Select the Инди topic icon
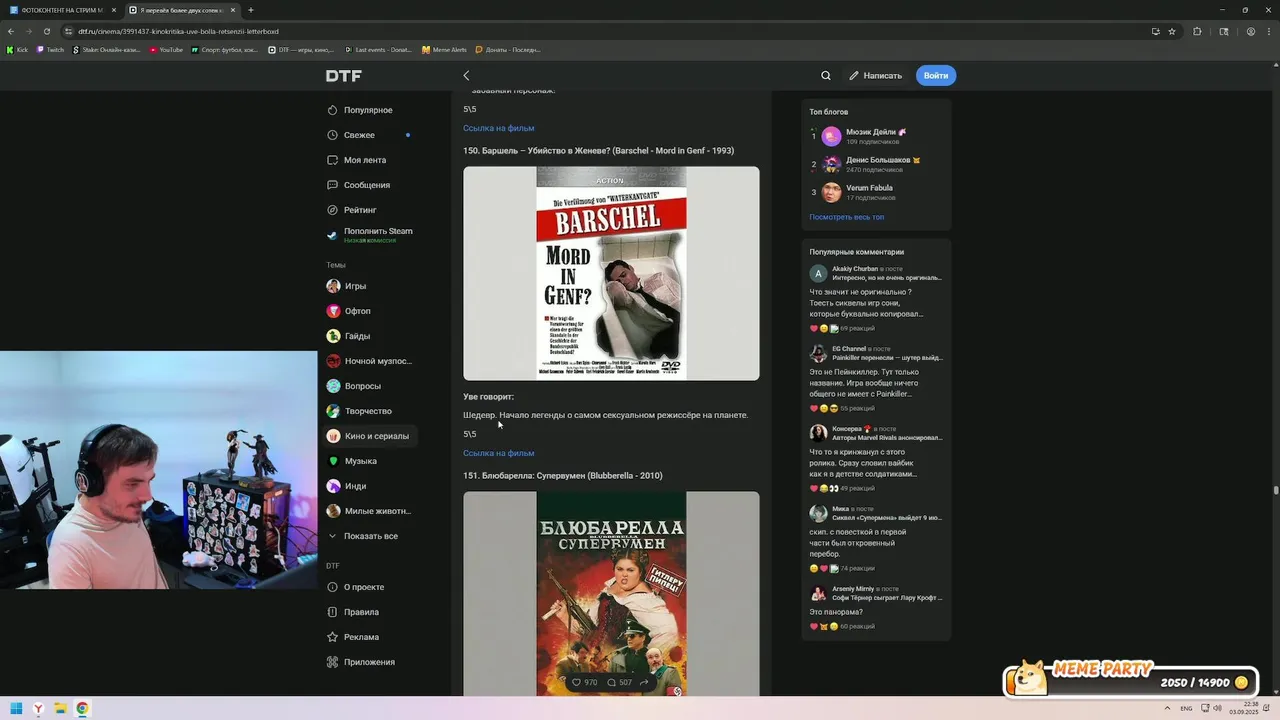1280x720 pixels. point(333,486)
